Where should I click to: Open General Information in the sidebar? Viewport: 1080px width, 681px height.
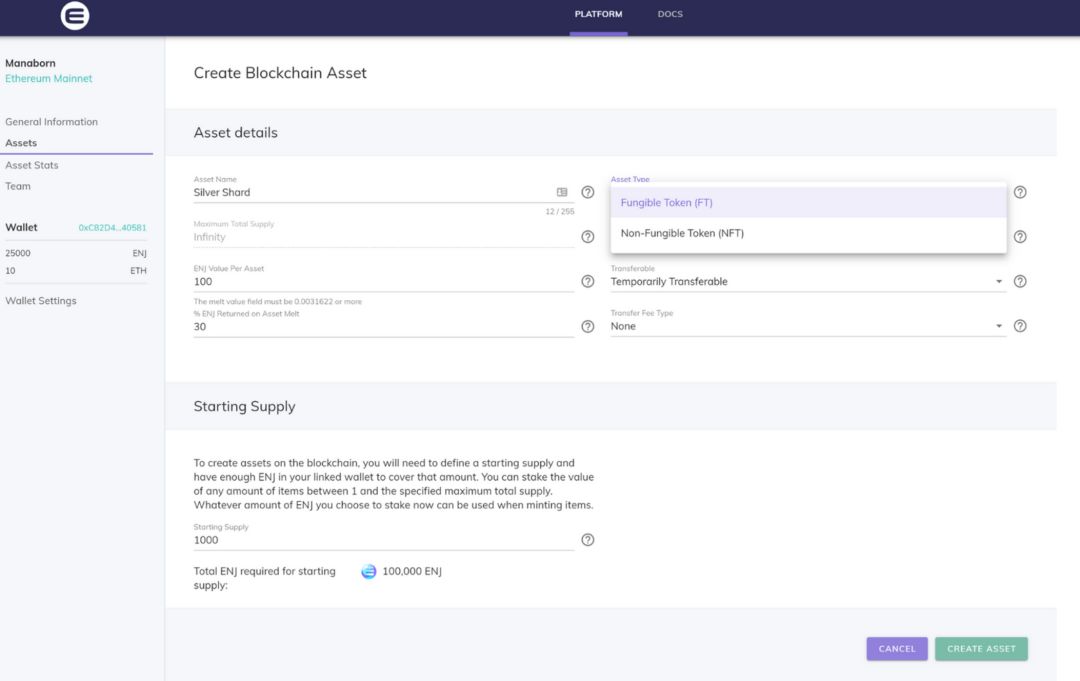click(x=52, y=122)
